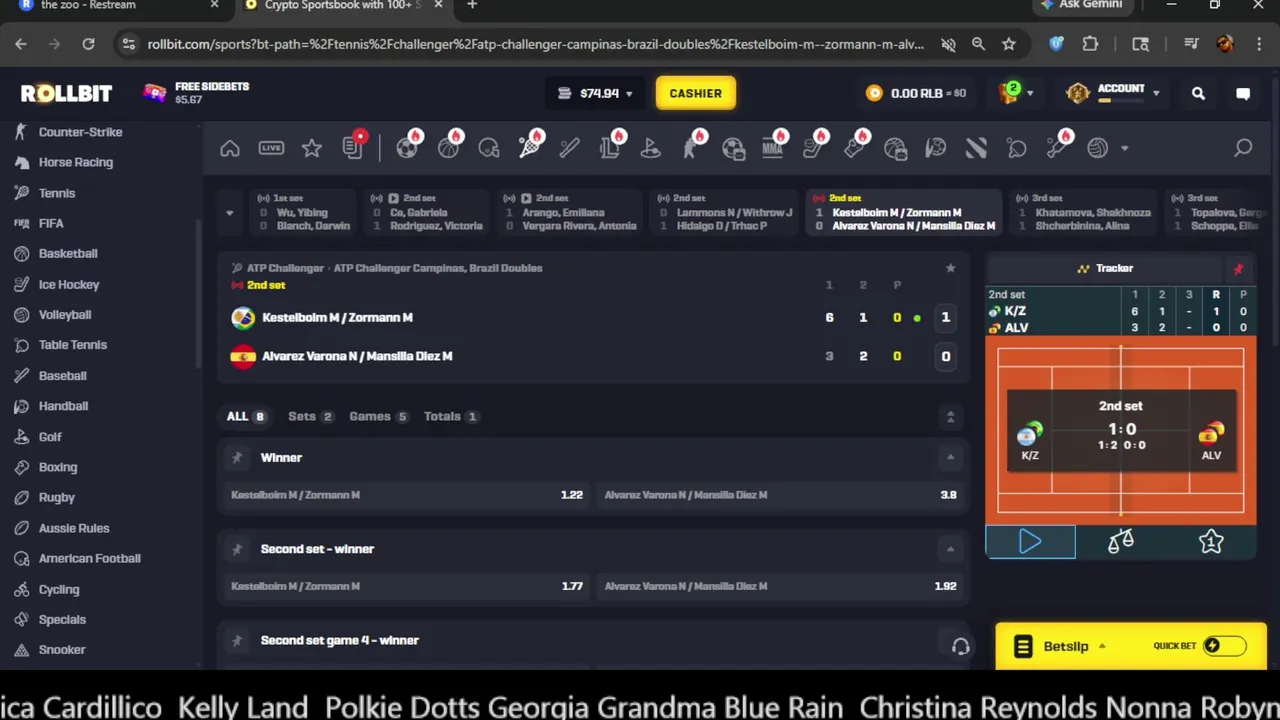
Task: Open my bets slip icon with red badge
Action: (353, 147)
